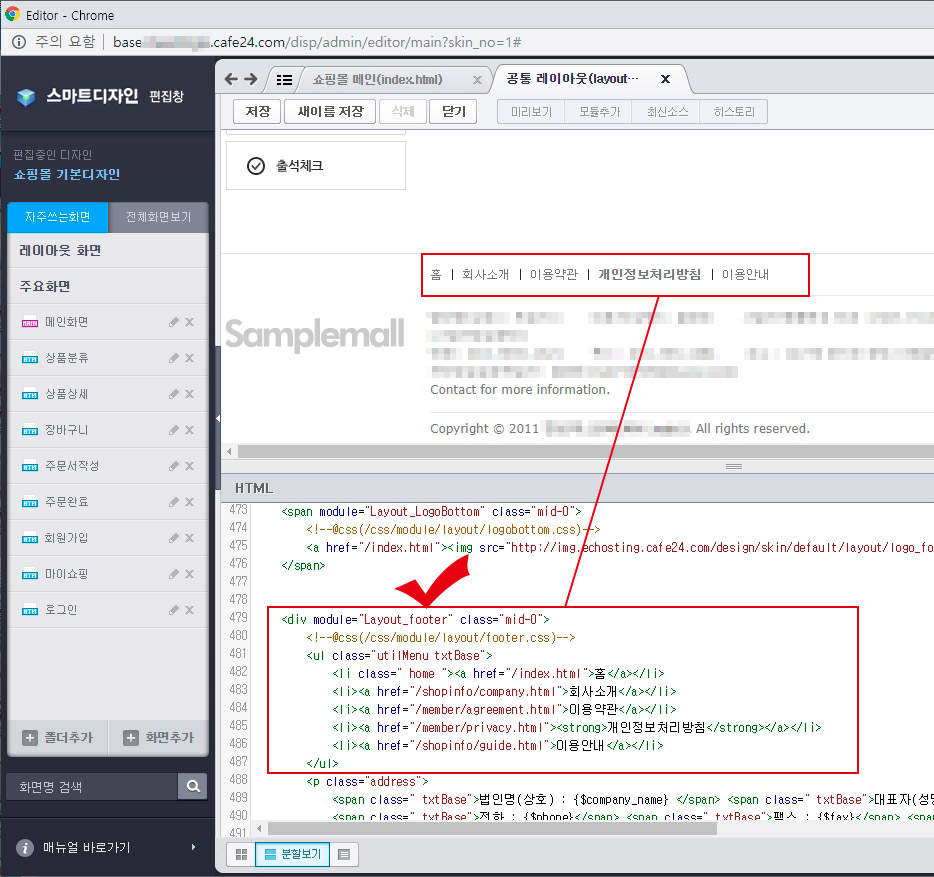
Task: Click the 저장 save button
Action: 256,111
